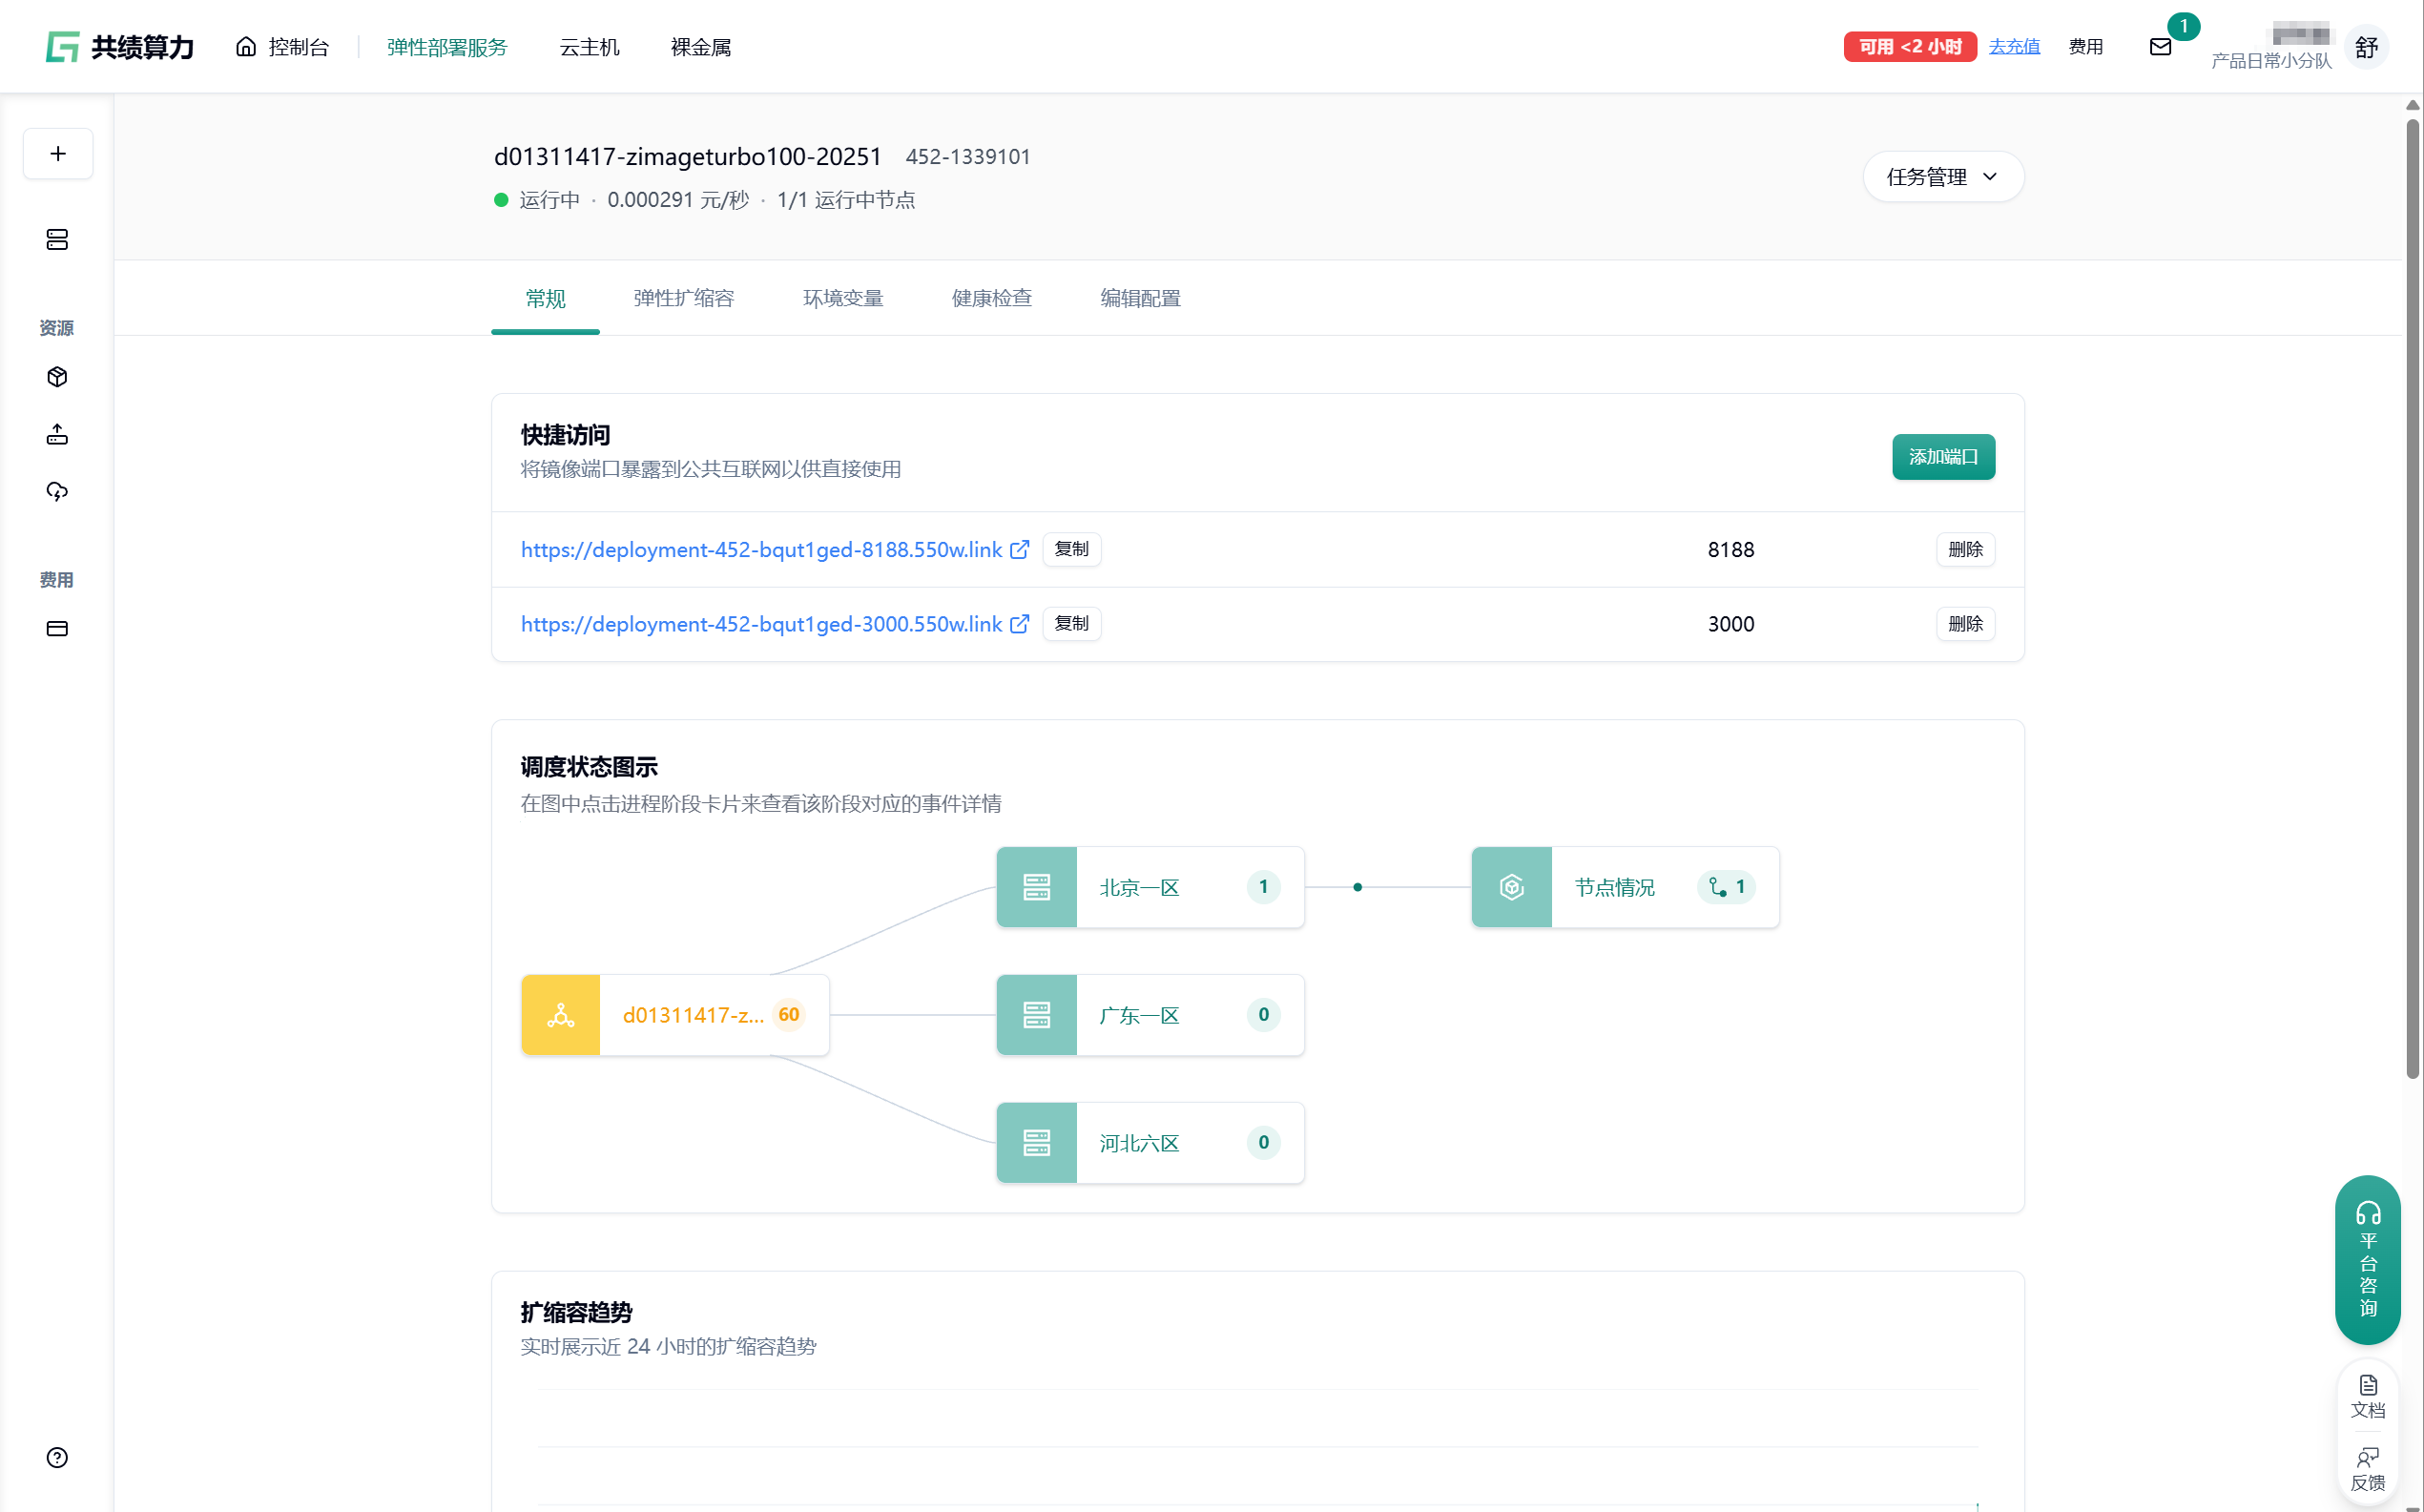Open the cube resource icon in the sidebar
Viewport: 2424px width, 1512px height.
coord(57,377)
